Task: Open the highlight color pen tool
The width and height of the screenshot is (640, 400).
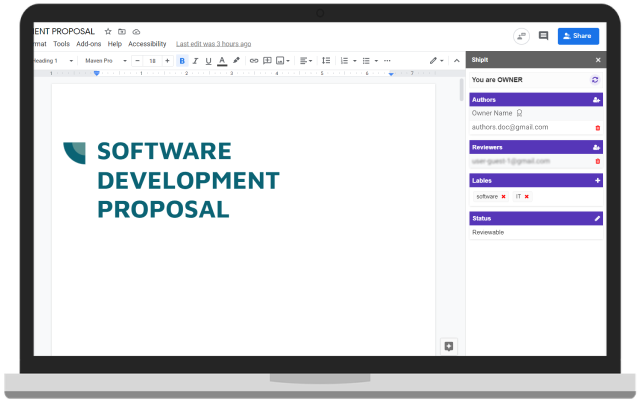Action: tap(236, 60)
